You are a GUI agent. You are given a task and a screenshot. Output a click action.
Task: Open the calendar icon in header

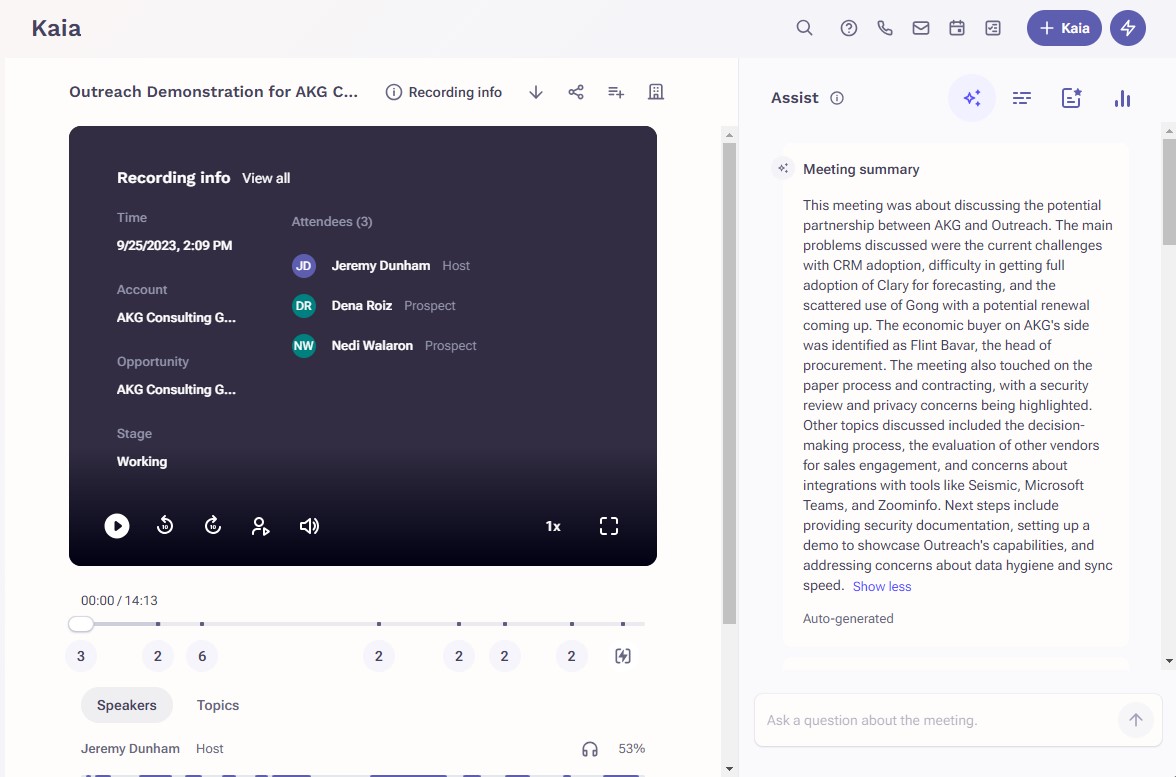pyautogui.click(x=957, y=28)
